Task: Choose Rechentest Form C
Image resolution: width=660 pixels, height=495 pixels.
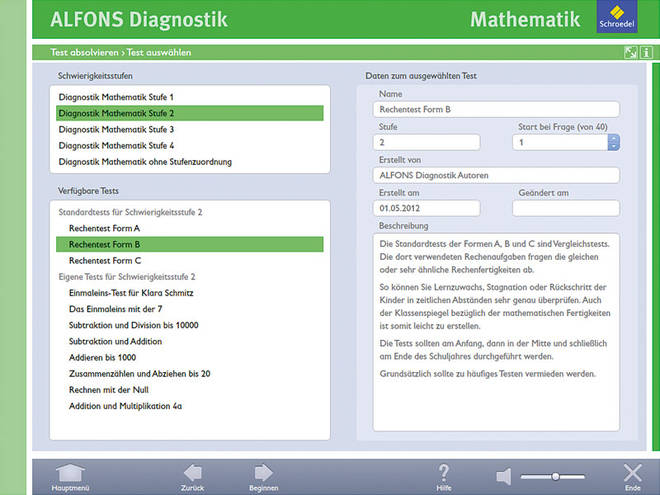Action: 190,261
